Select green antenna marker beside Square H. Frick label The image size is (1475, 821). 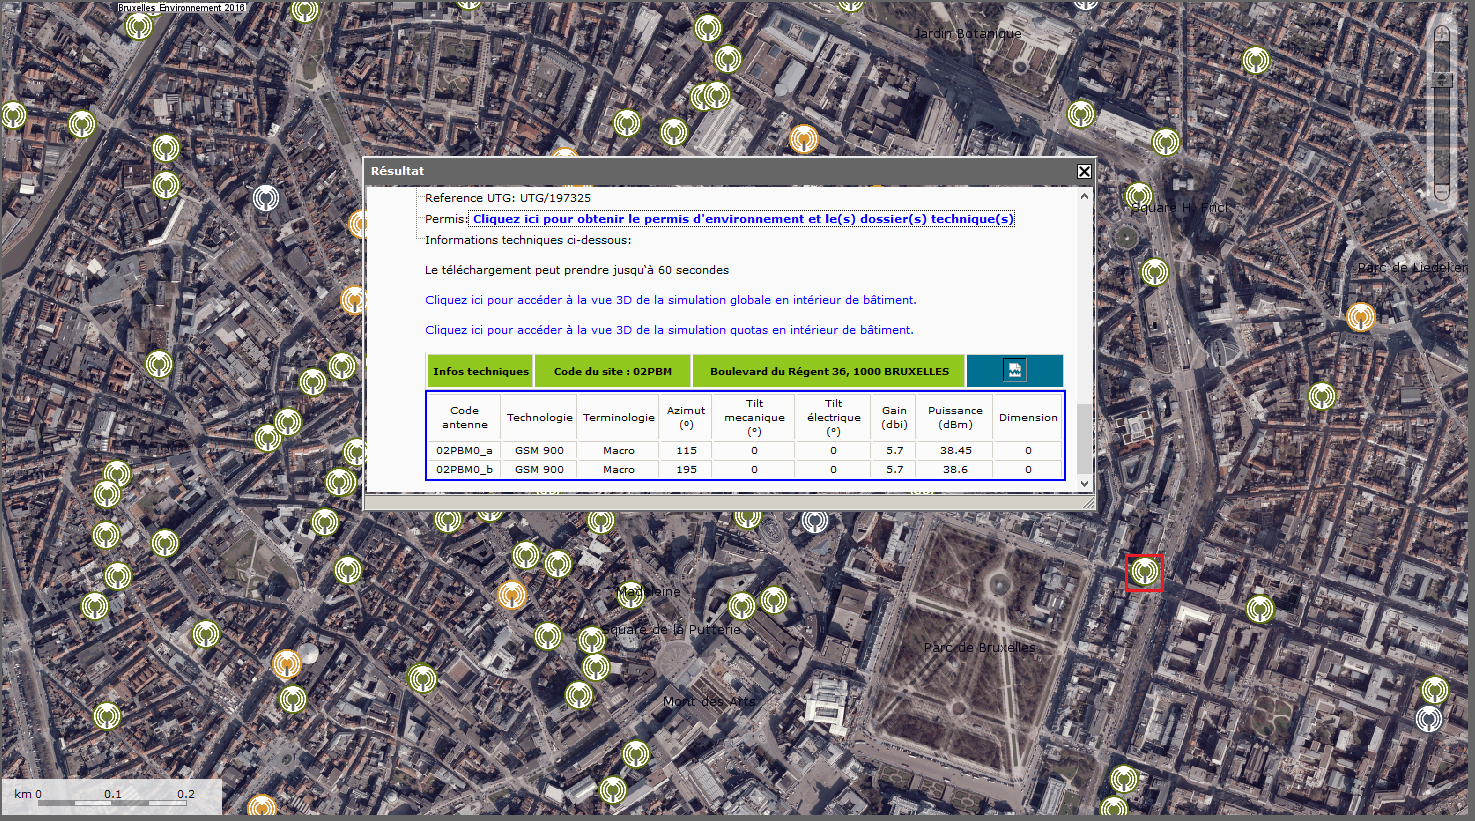coord(1139,196)
